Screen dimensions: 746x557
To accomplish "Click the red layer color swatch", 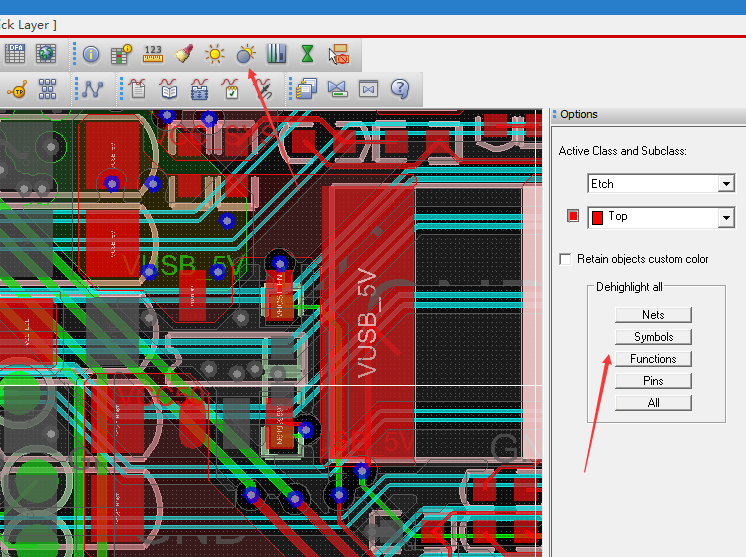I will point(573,217).
